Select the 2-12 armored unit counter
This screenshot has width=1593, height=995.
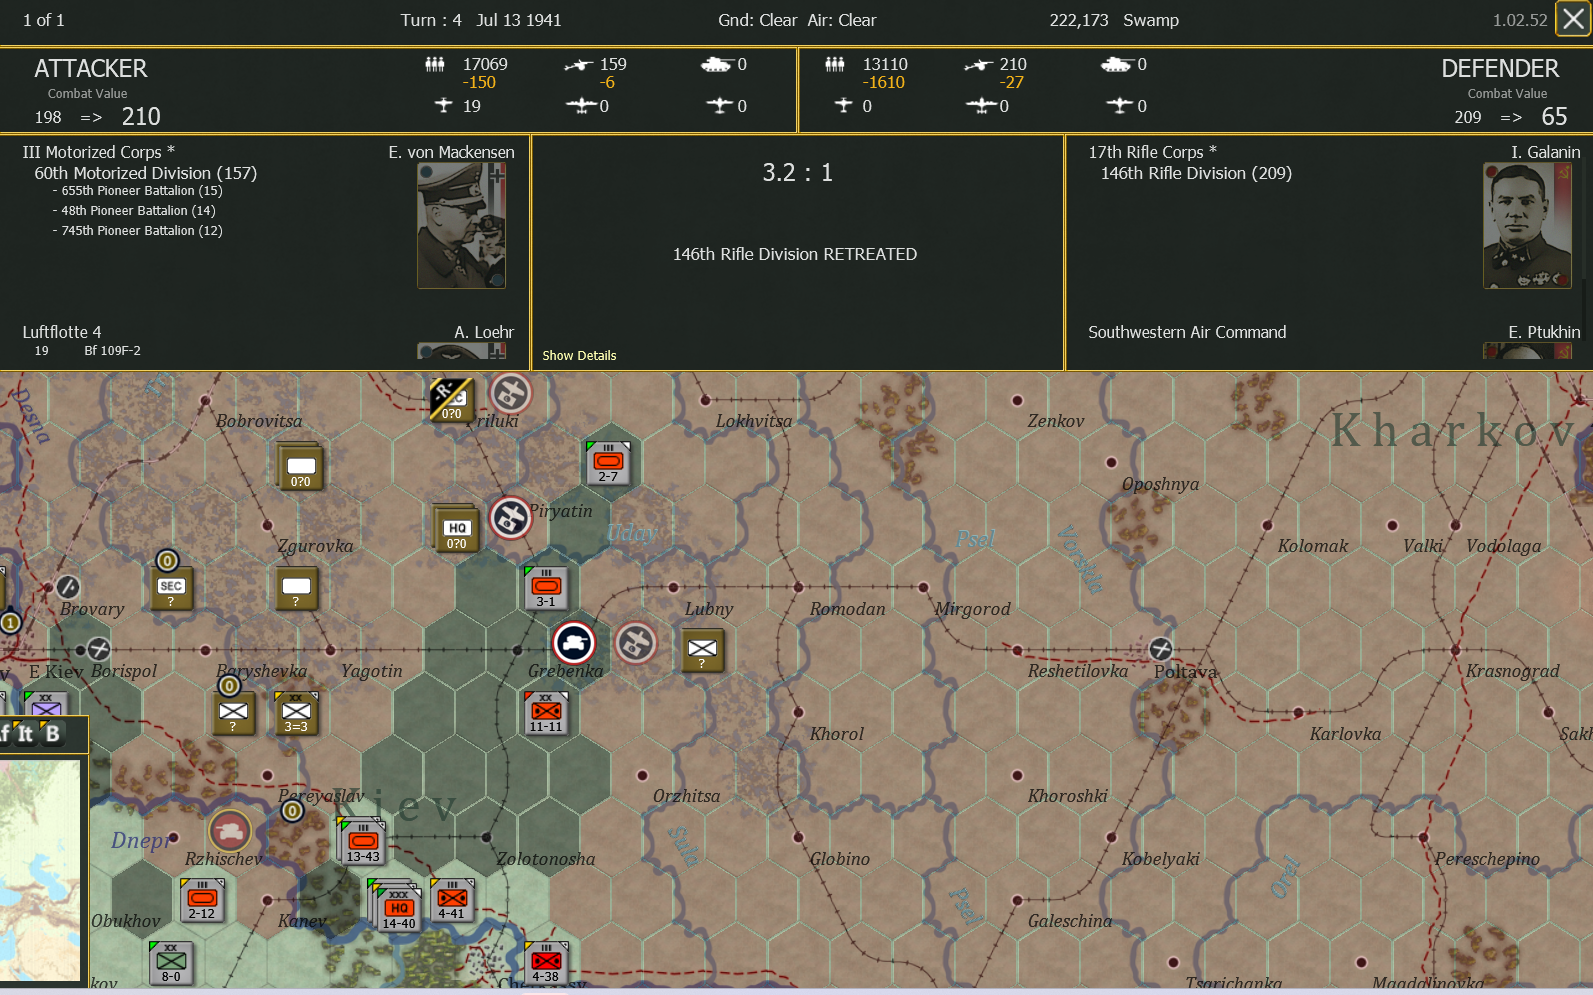[202, 900]
